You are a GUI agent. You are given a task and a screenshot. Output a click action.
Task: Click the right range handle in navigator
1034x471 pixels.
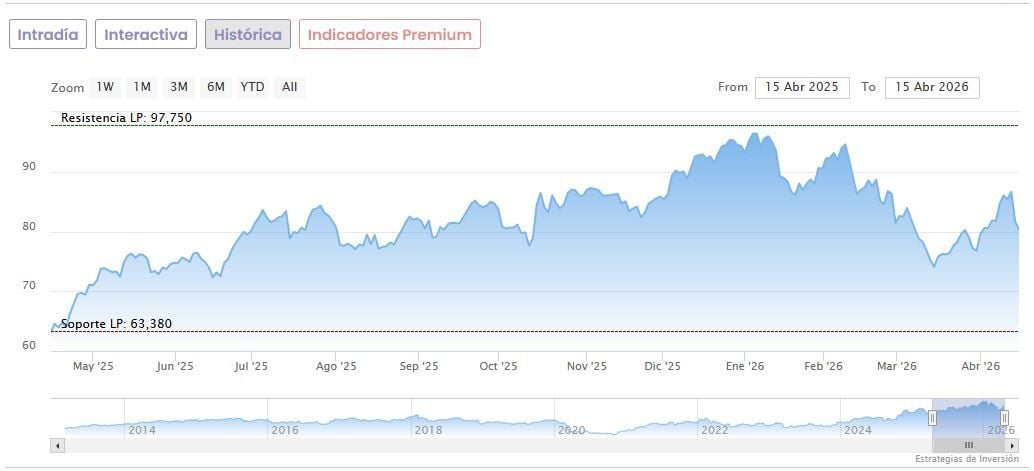click(x=1004, y=417)
